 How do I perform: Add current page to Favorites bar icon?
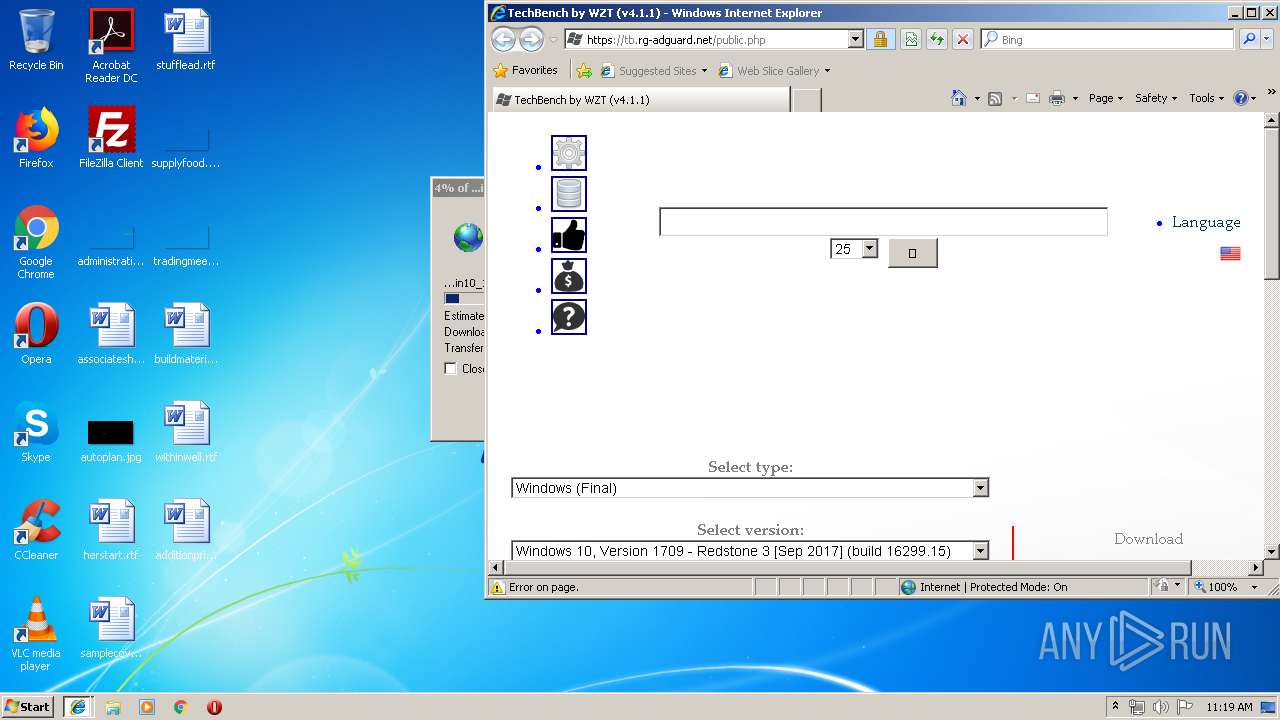584,71
